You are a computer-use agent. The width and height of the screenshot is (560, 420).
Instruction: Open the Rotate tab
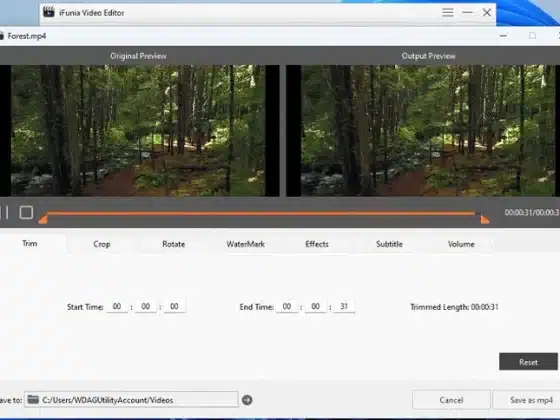174,244
